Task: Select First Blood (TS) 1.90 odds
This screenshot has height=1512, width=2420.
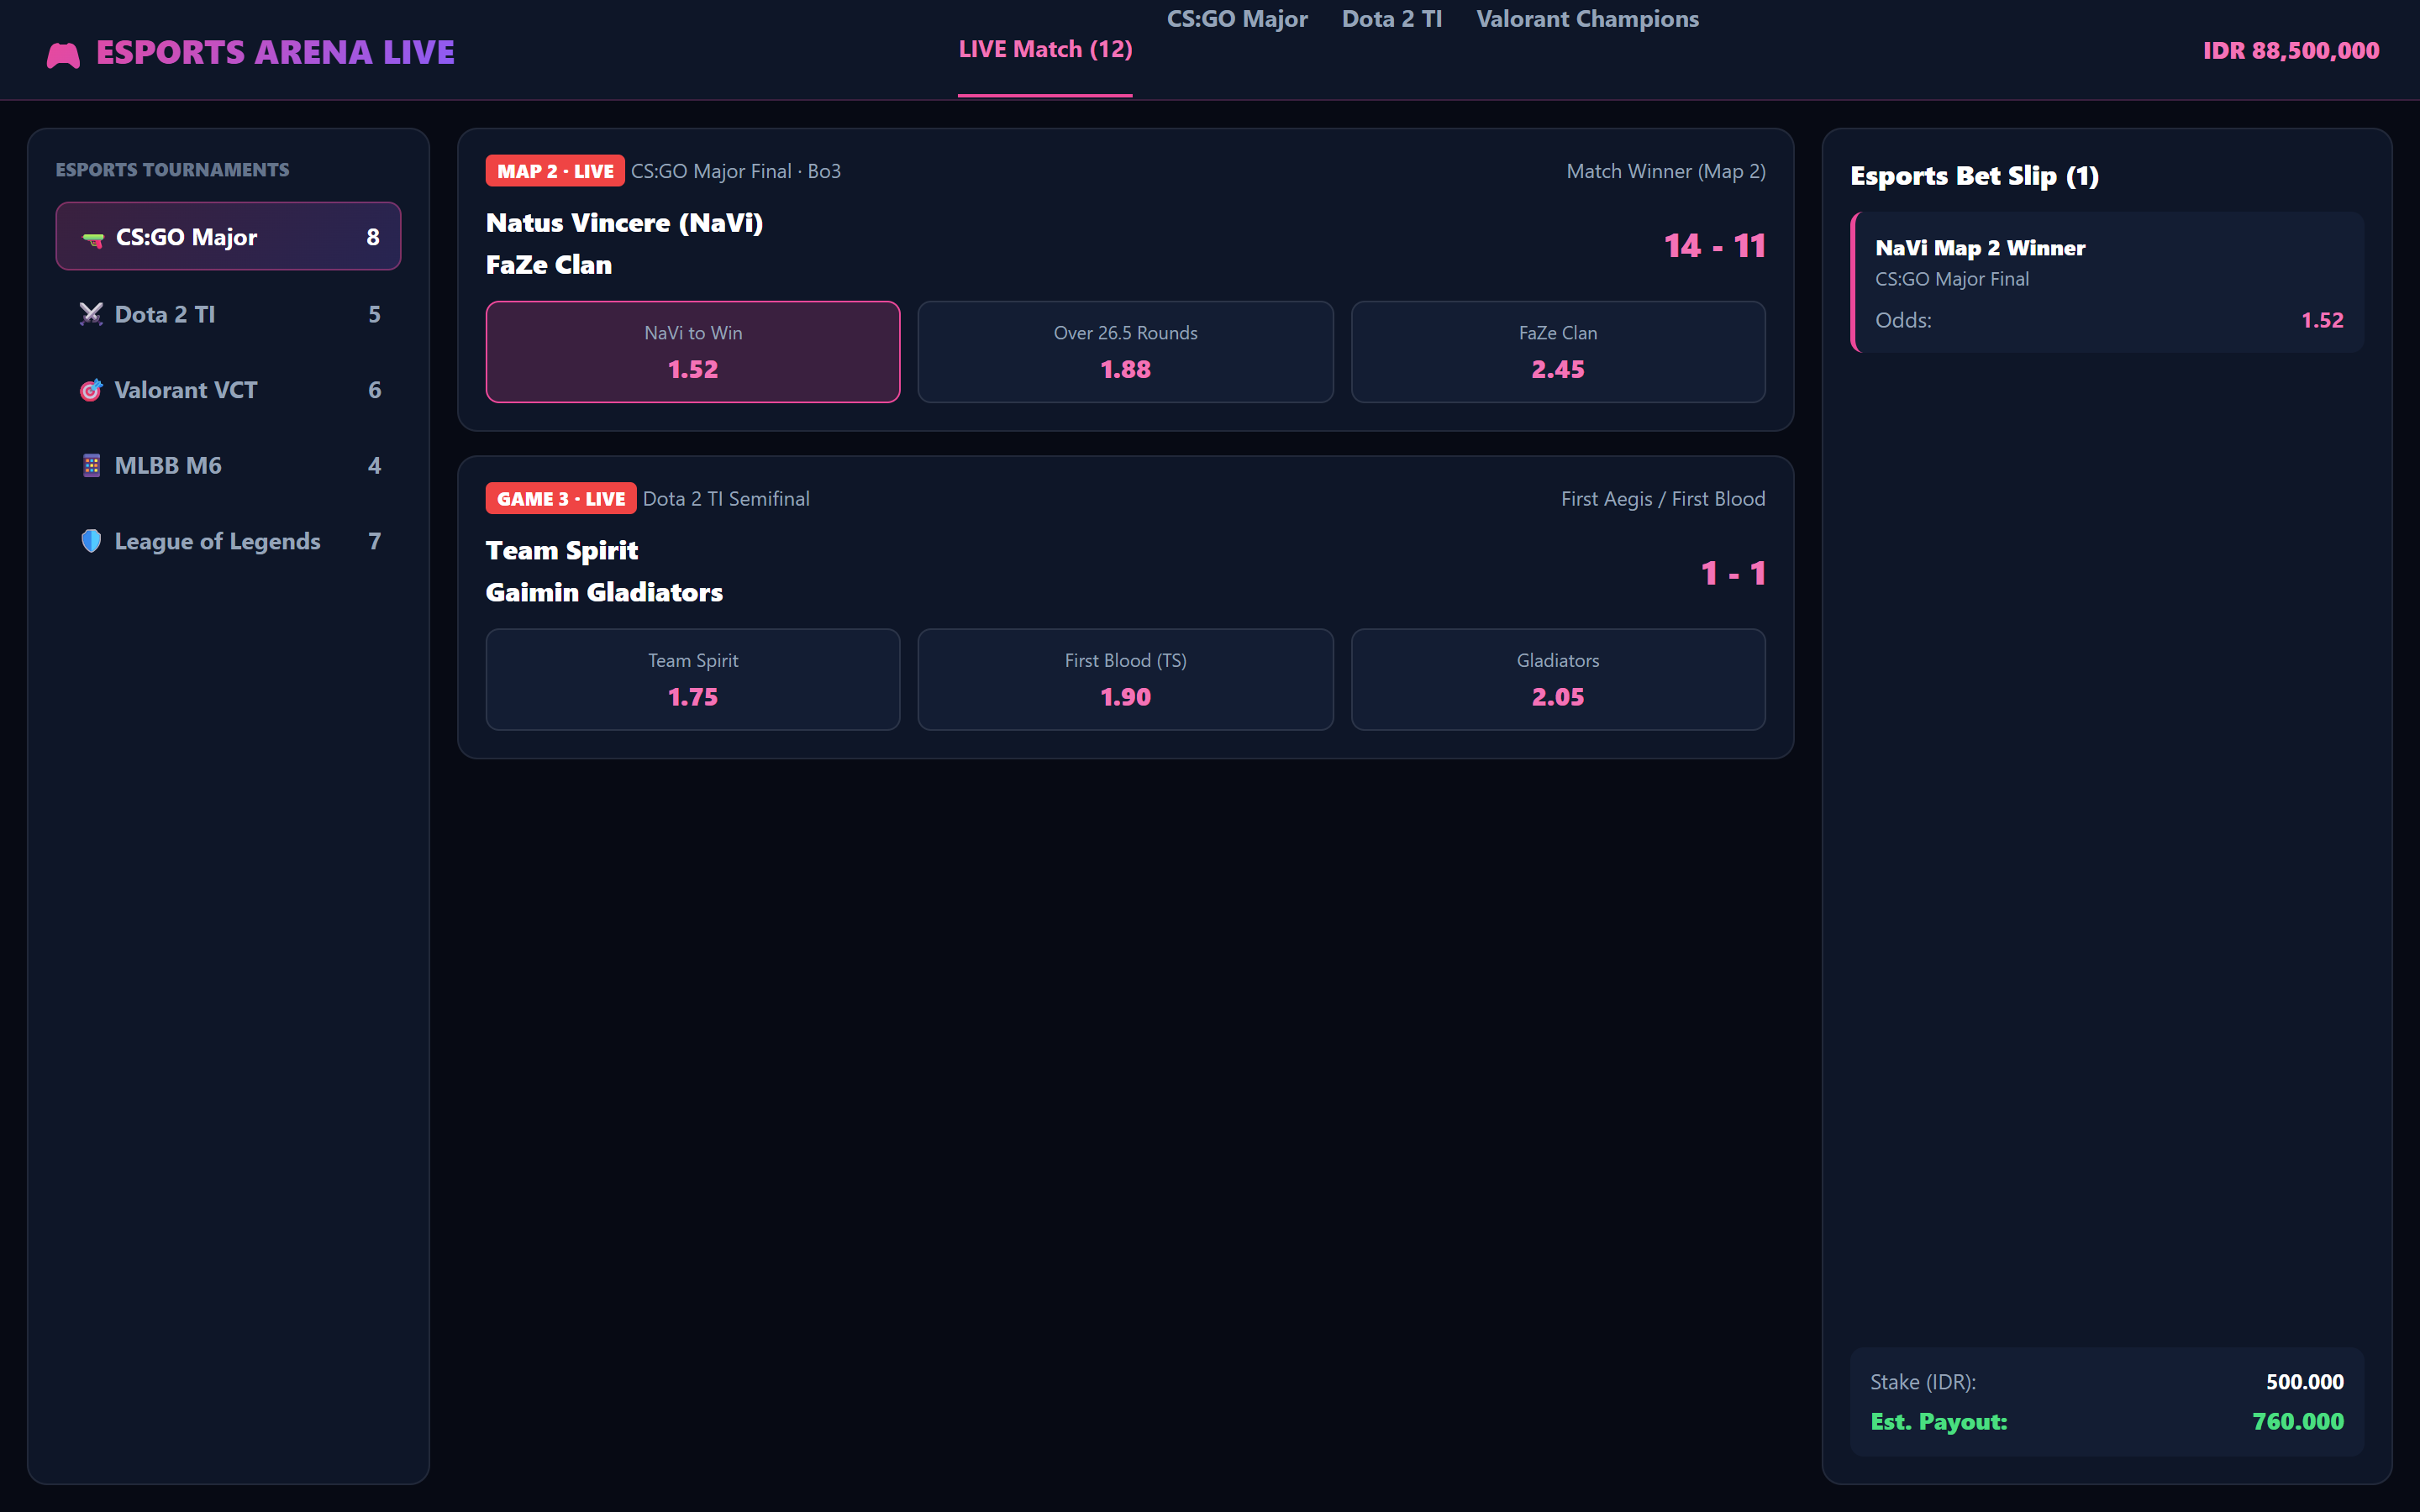Action: 1125,680
